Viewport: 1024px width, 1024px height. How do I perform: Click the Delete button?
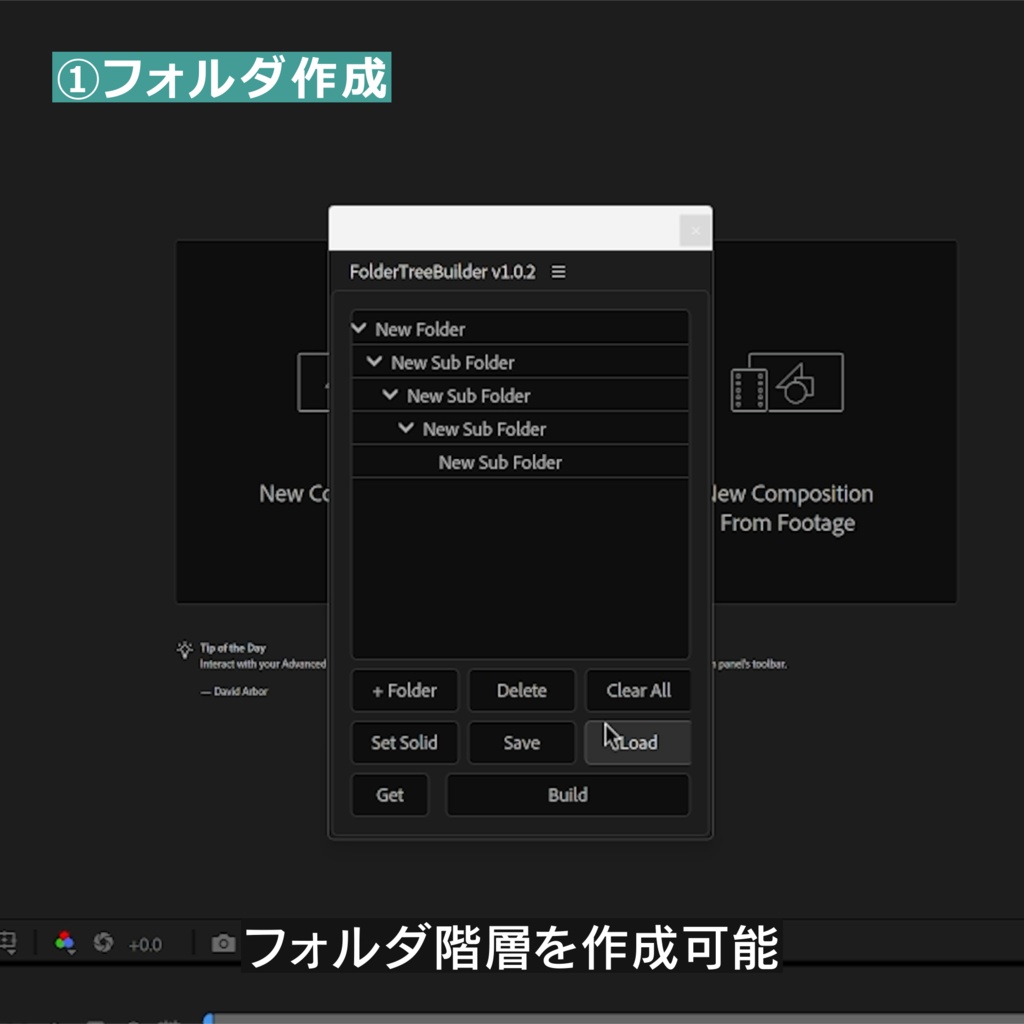coord(521,690)
